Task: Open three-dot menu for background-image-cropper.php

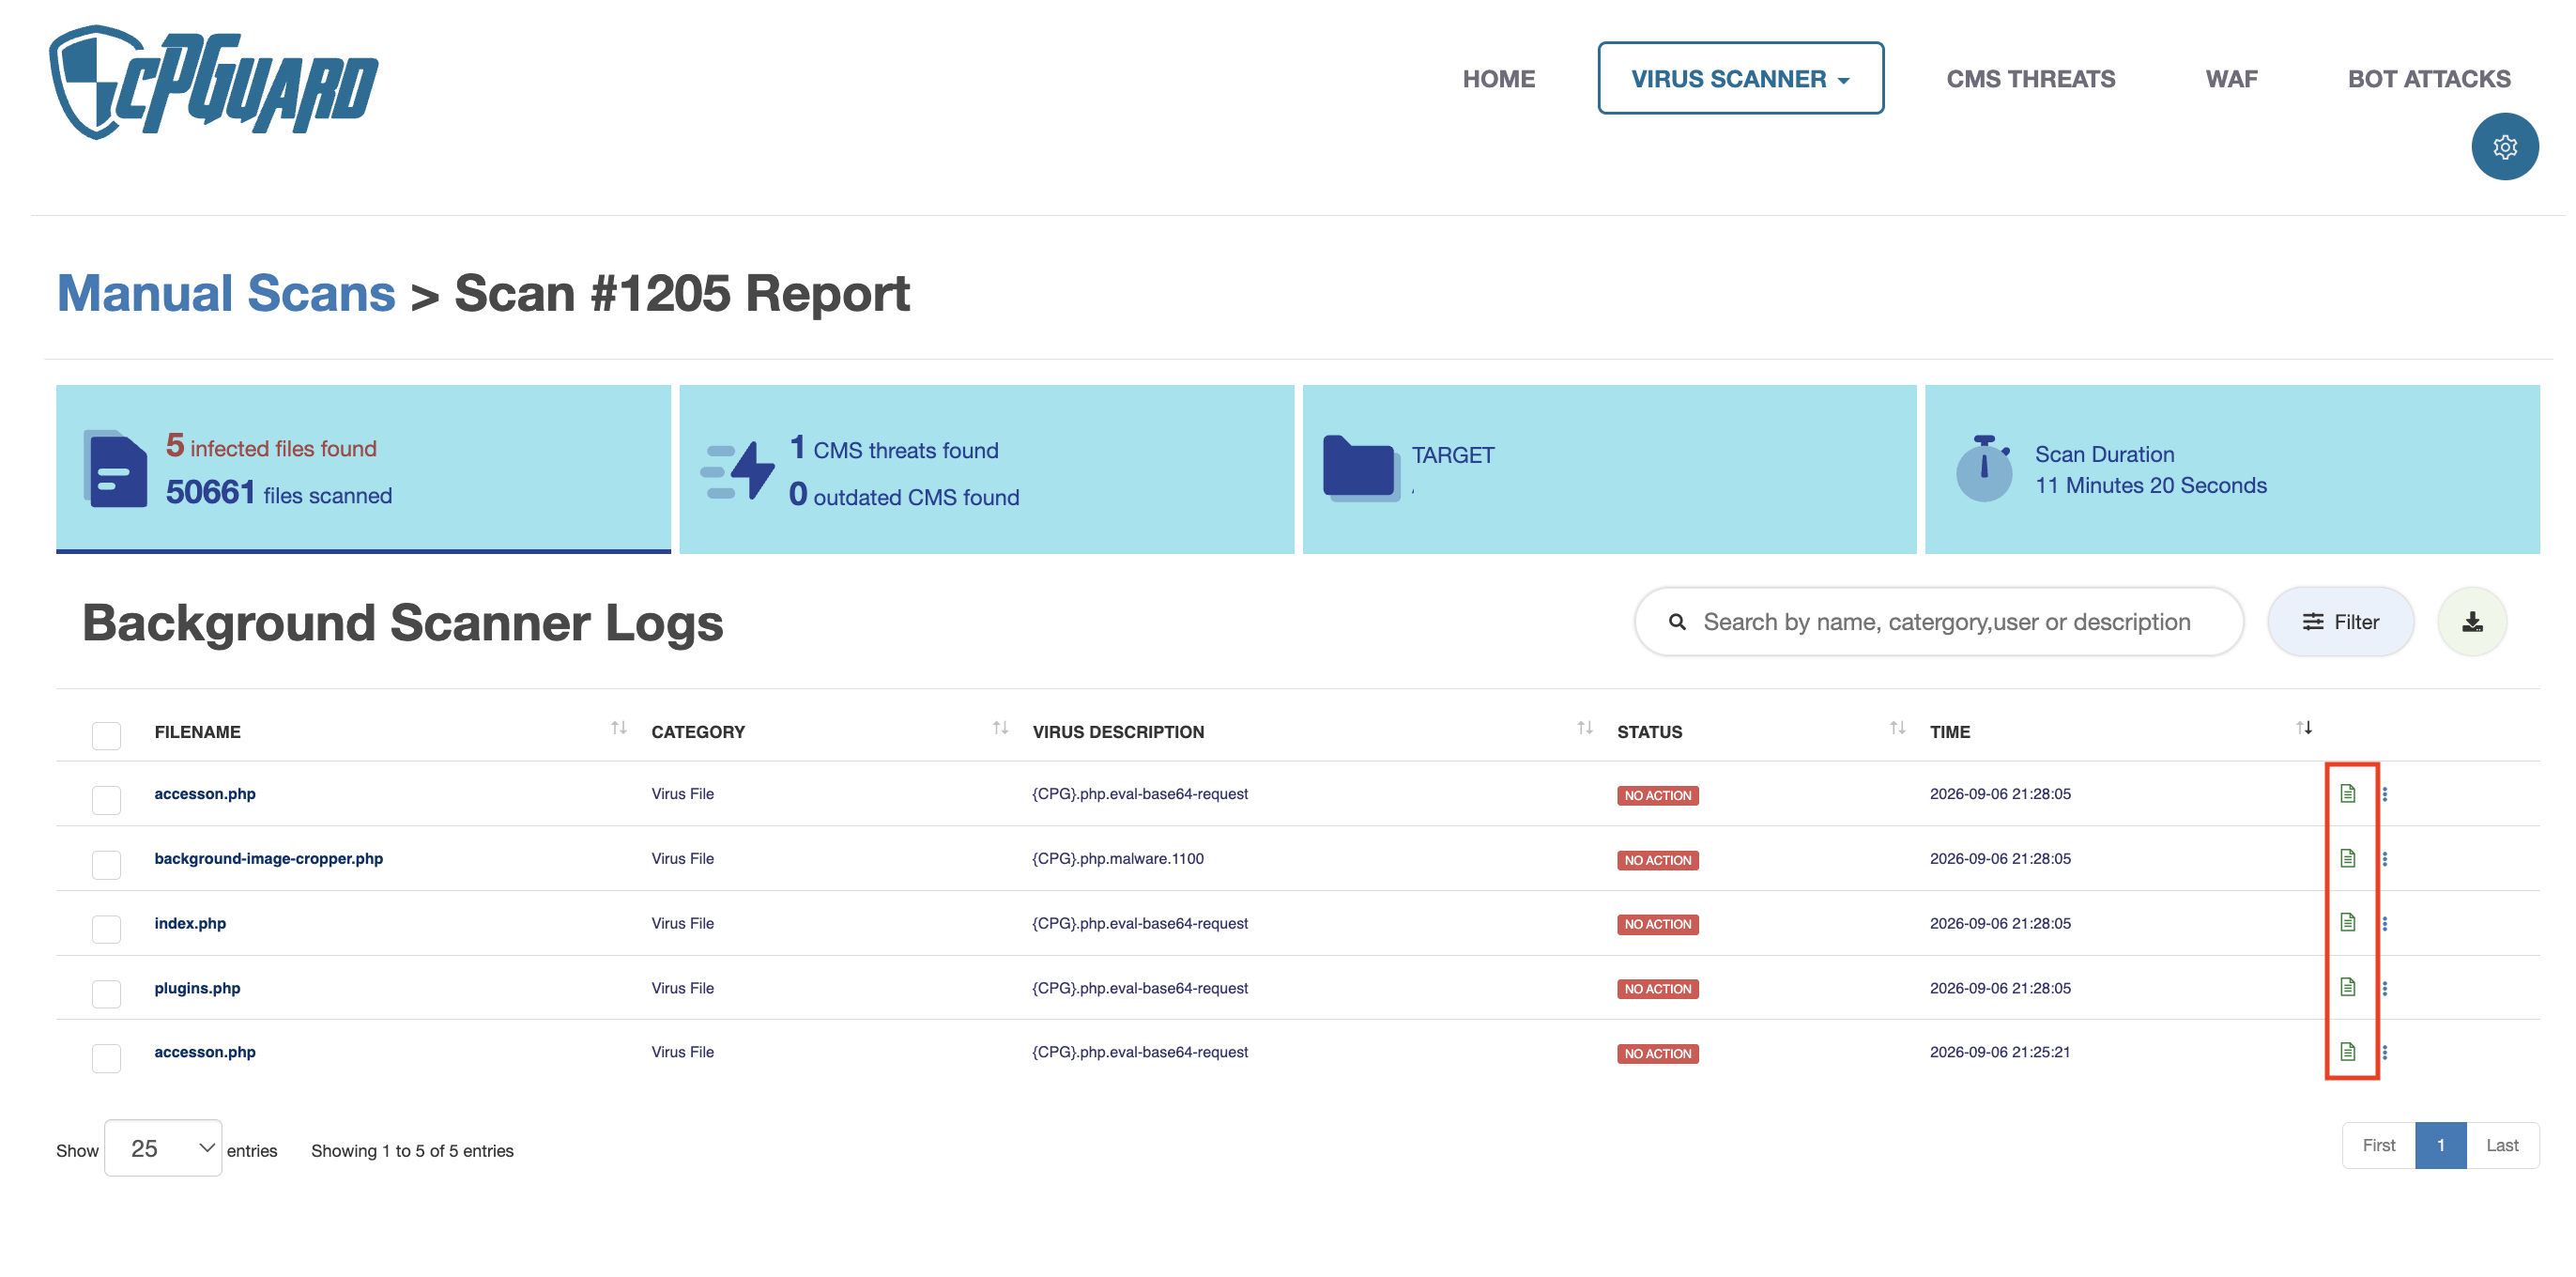Action: (2384, 859)
